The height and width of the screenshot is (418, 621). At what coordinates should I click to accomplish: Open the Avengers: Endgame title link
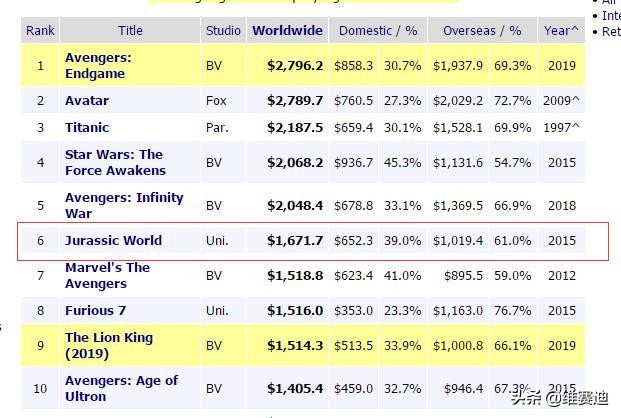(x=98, y=65)
